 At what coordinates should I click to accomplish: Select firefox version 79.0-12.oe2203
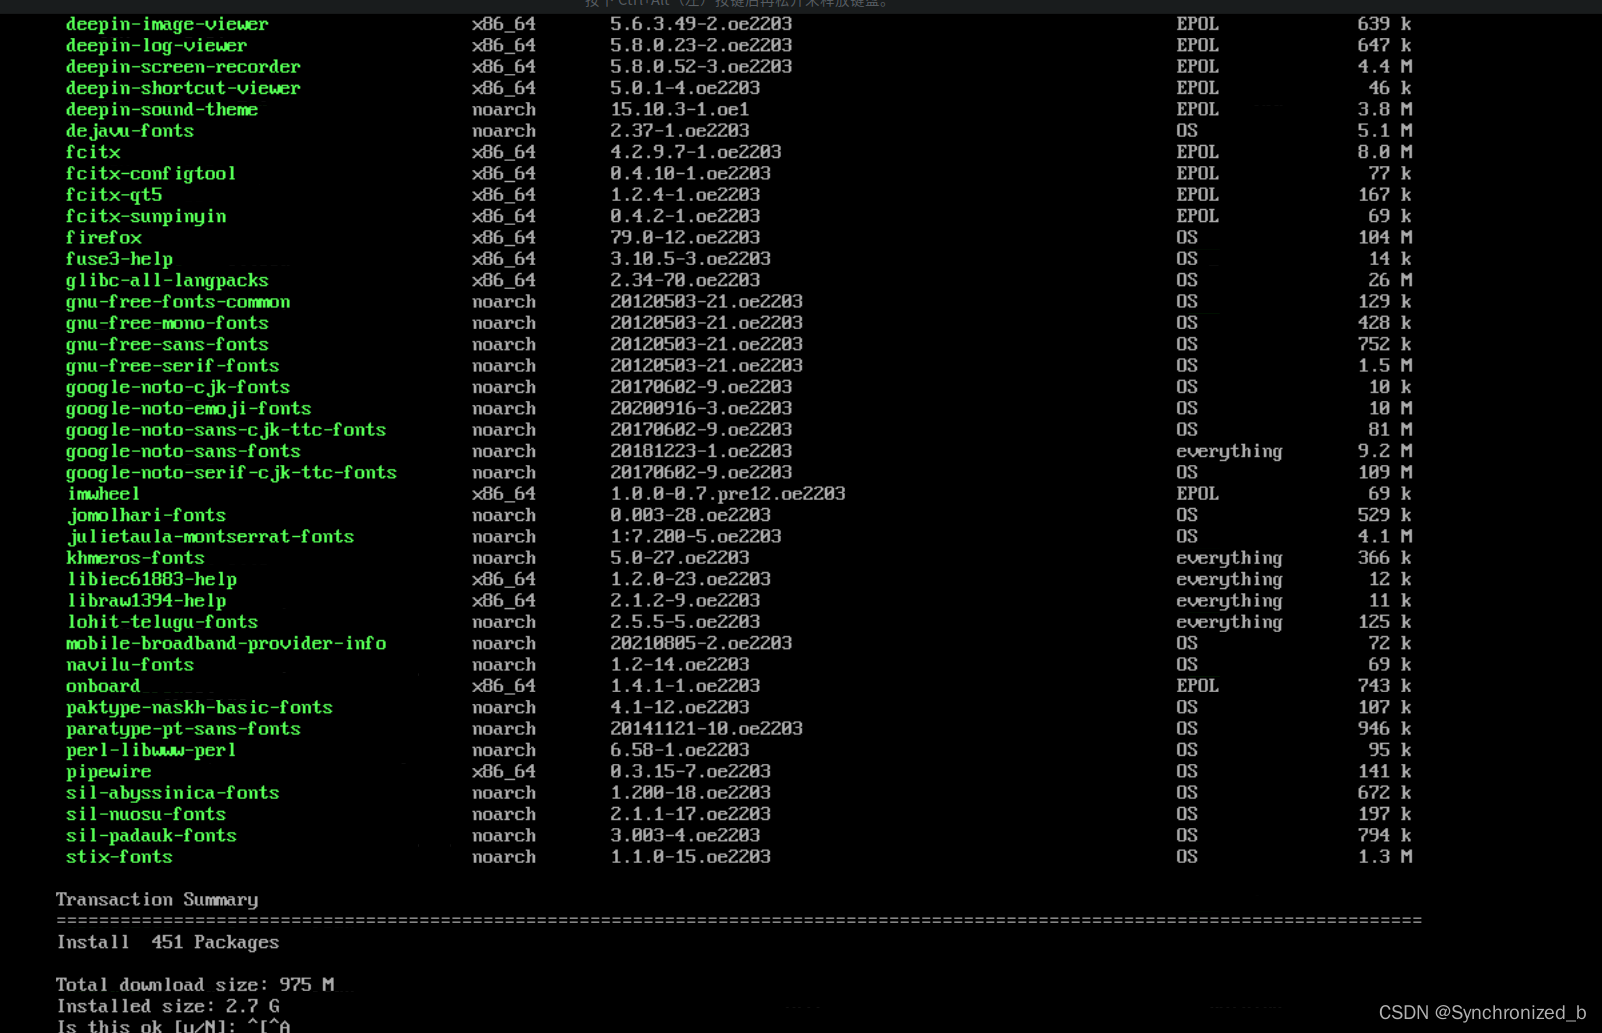(685, 238)
